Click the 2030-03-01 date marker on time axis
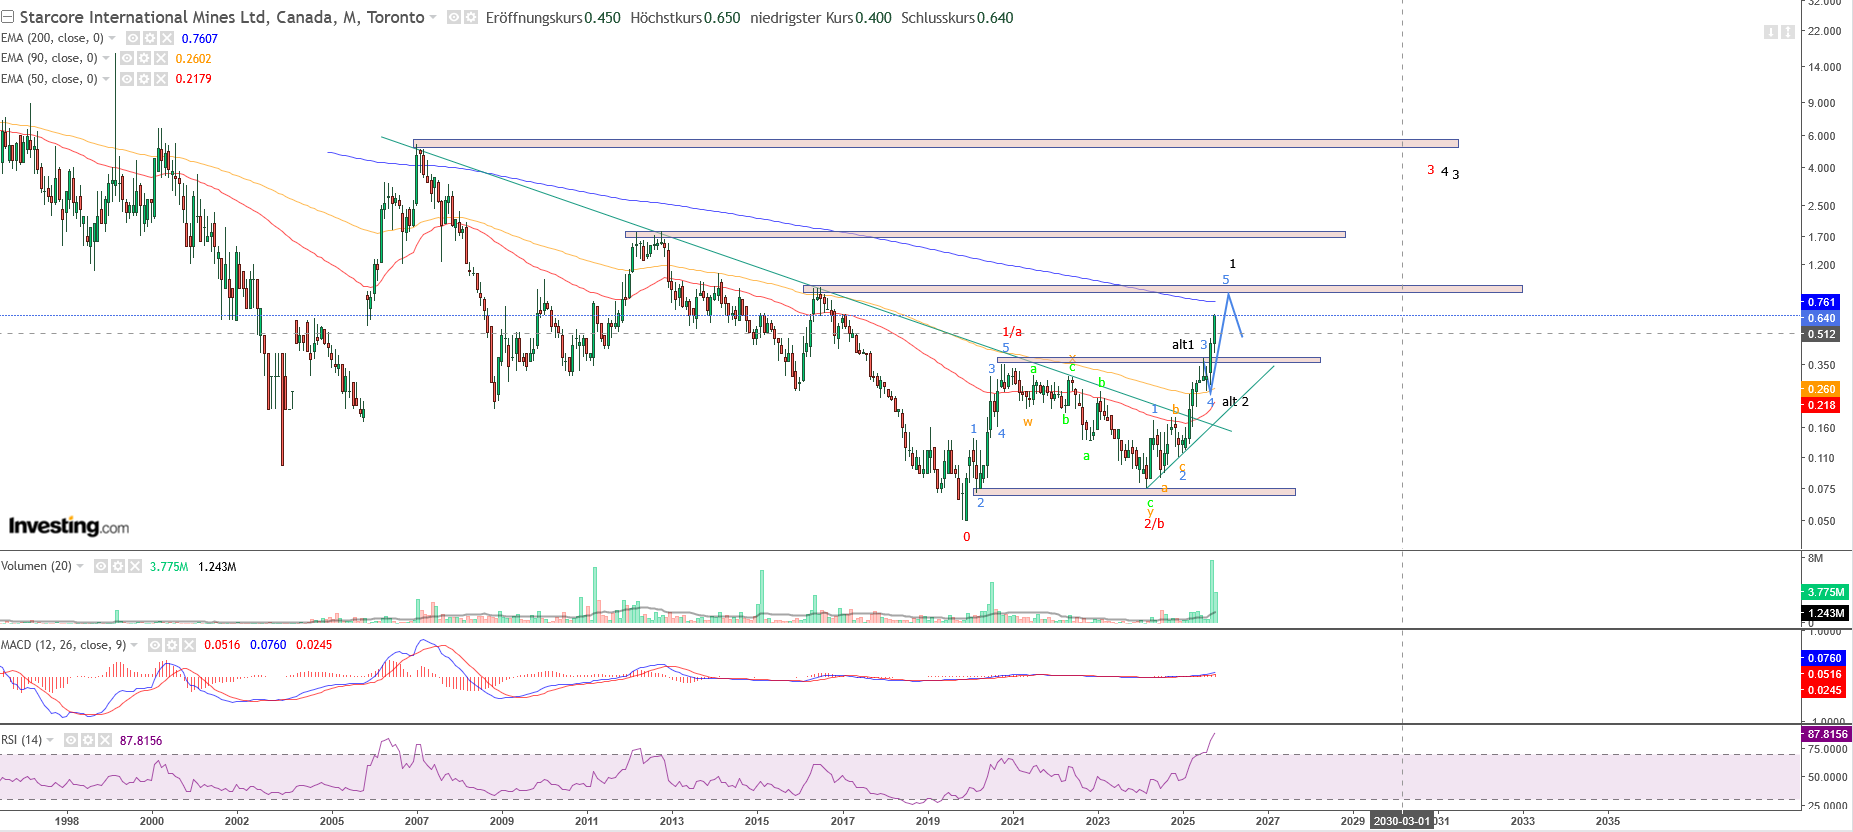The height and width of the screenshot is (832, 1853). [1401, 821]
